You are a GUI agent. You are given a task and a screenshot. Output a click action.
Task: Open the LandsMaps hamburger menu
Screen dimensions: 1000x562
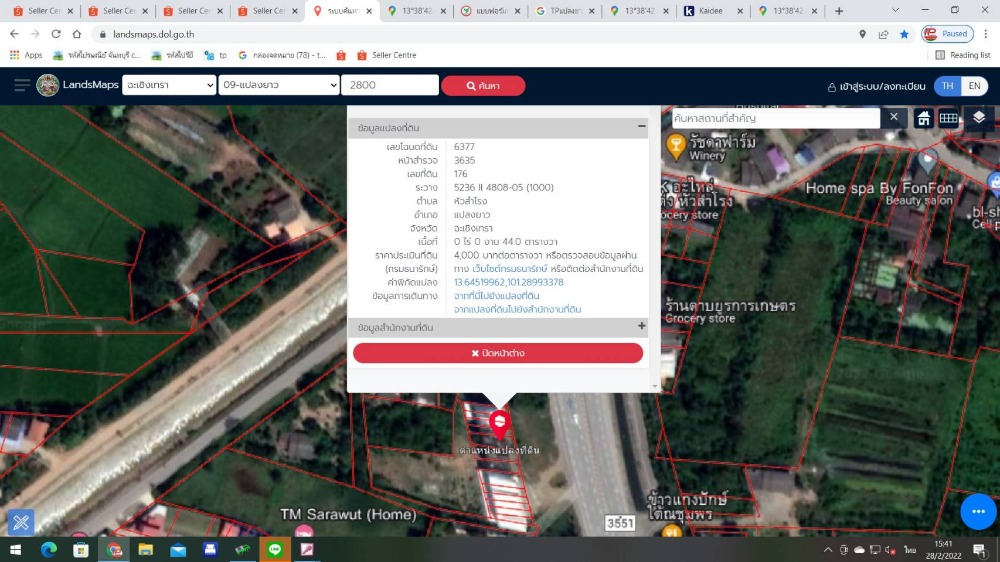[22, 85]
